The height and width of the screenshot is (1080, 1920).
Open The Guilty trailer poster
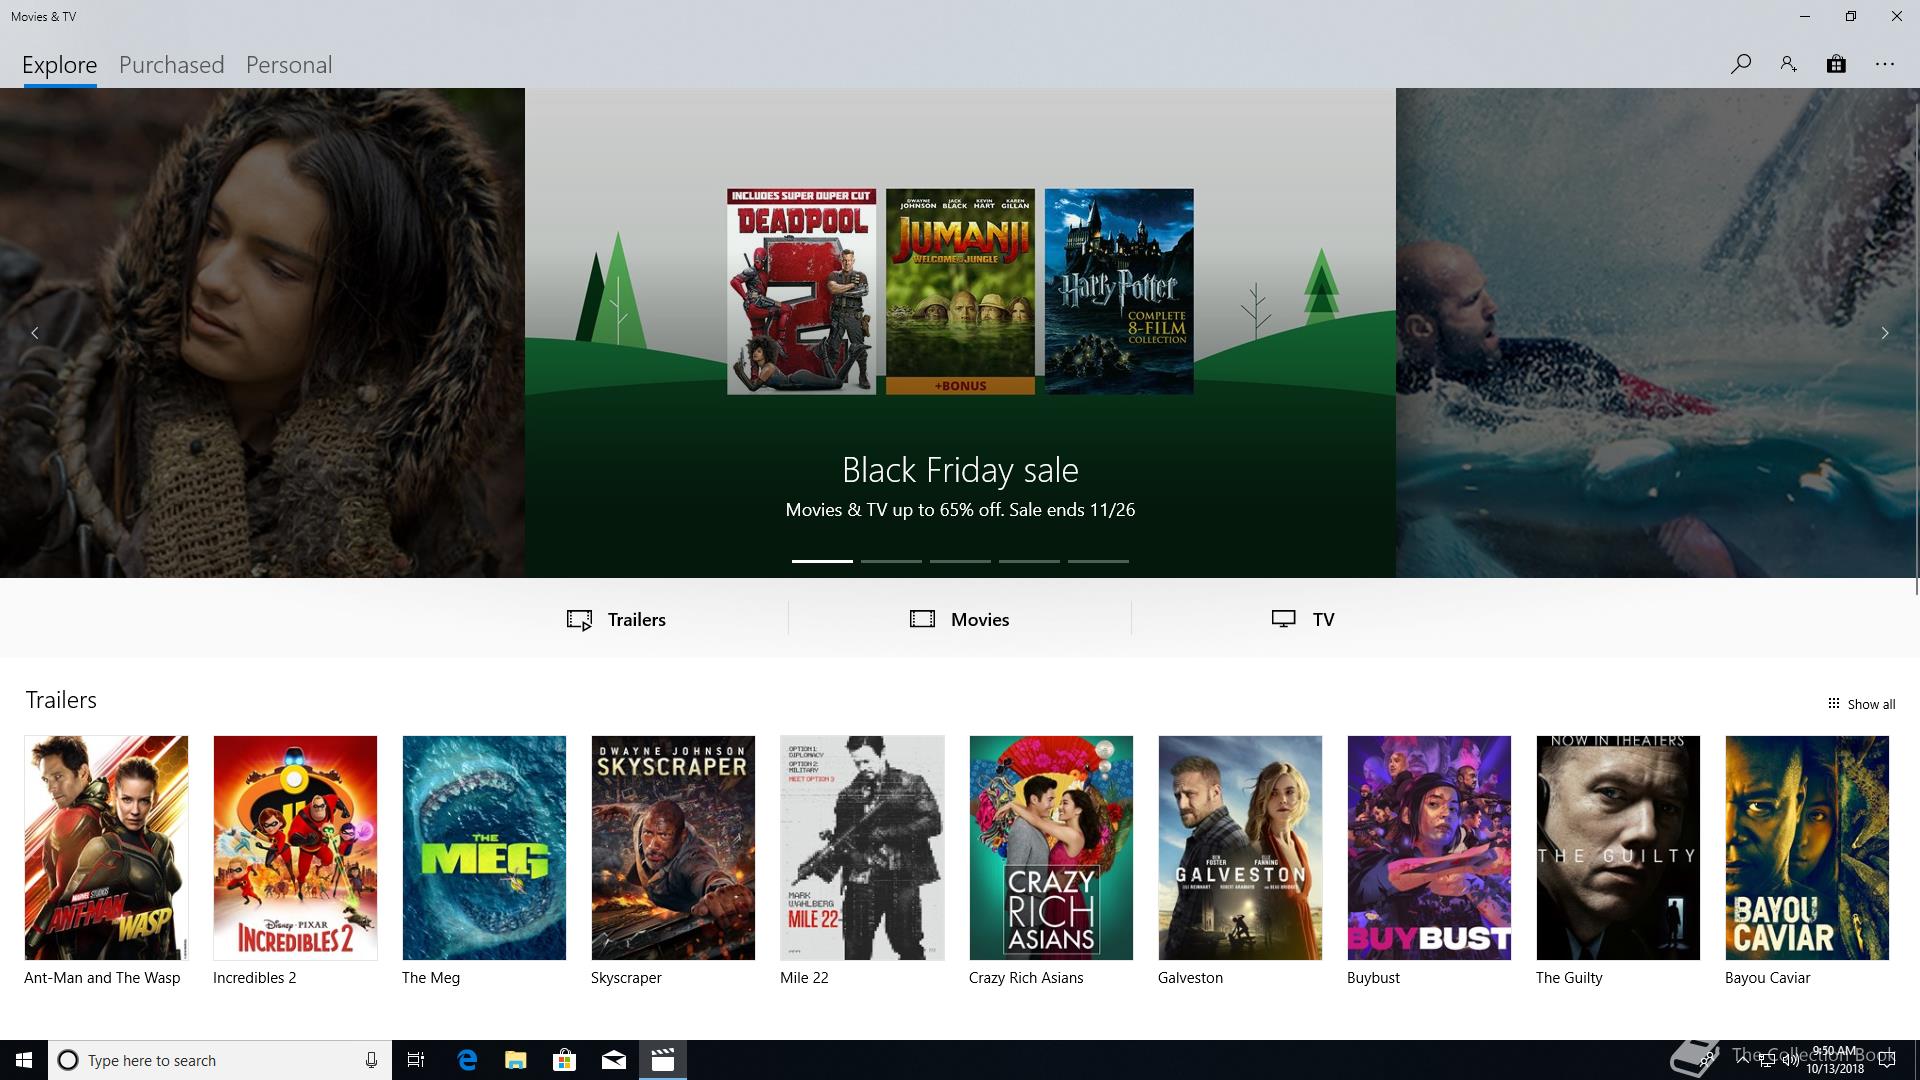pyautogui.click(x=1618, y=848)
